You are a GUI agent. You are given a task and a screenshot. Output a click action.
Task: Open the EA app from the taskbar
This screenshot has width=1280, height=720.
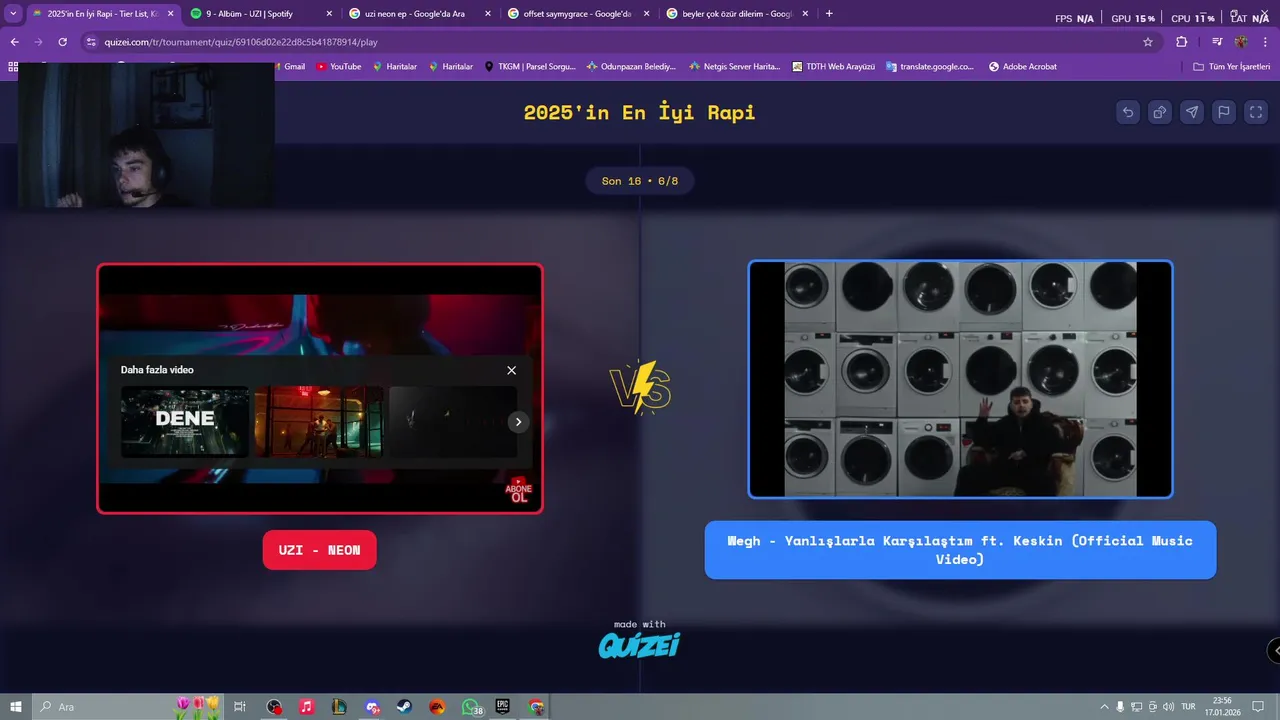click(x=437, y=707)
